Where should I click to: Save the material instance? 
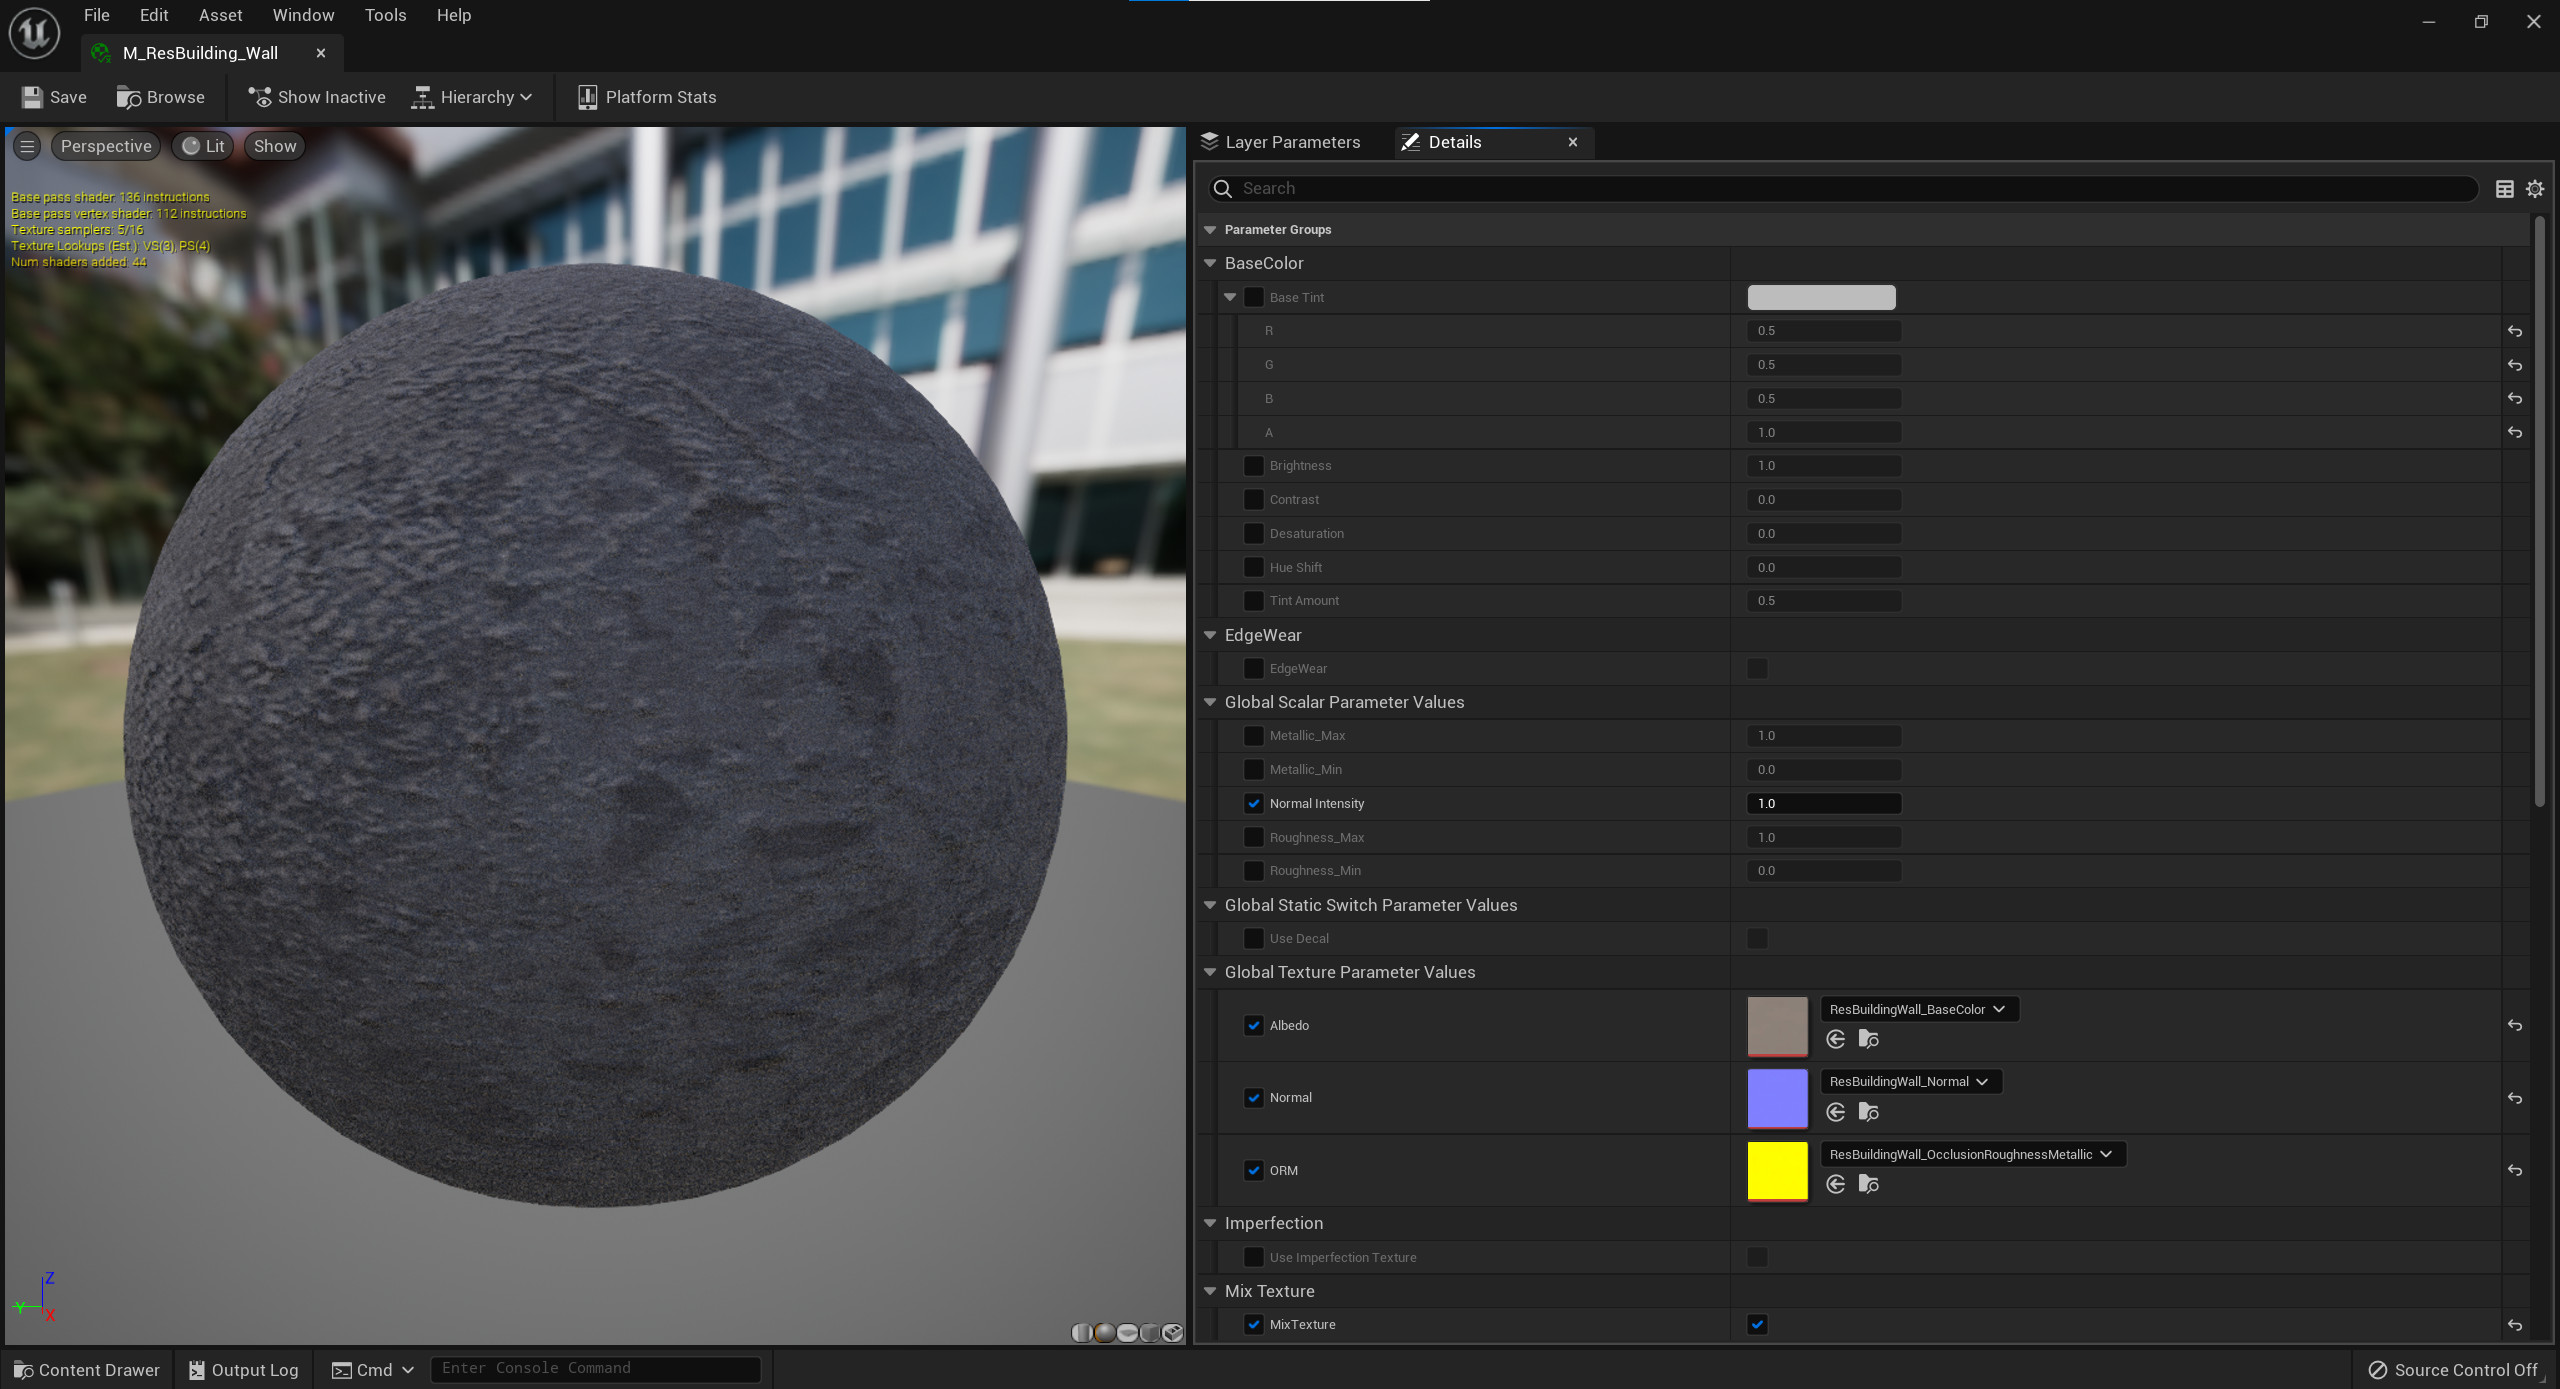[55, 97]
